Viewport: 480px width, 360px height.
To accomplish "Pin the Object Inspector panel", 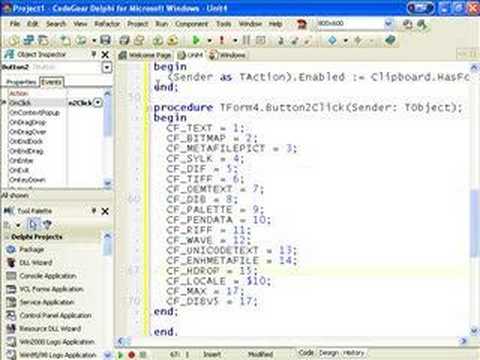I will (x=94, y=54).
